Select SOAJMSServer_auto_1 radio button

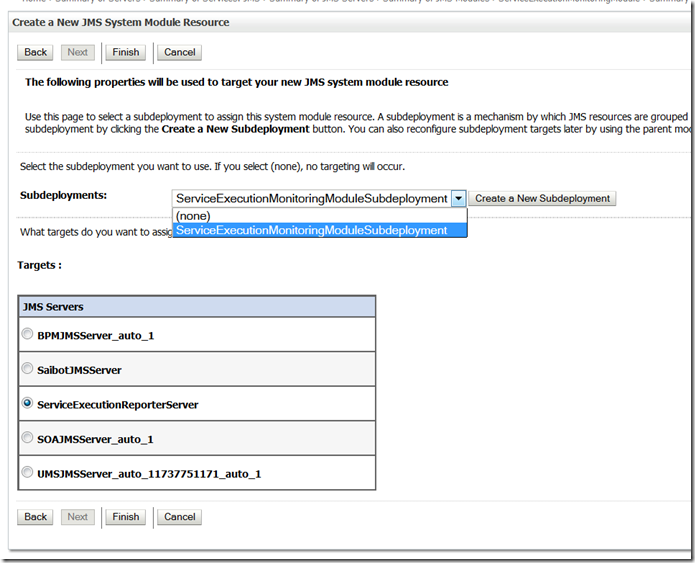click(27, 438)
